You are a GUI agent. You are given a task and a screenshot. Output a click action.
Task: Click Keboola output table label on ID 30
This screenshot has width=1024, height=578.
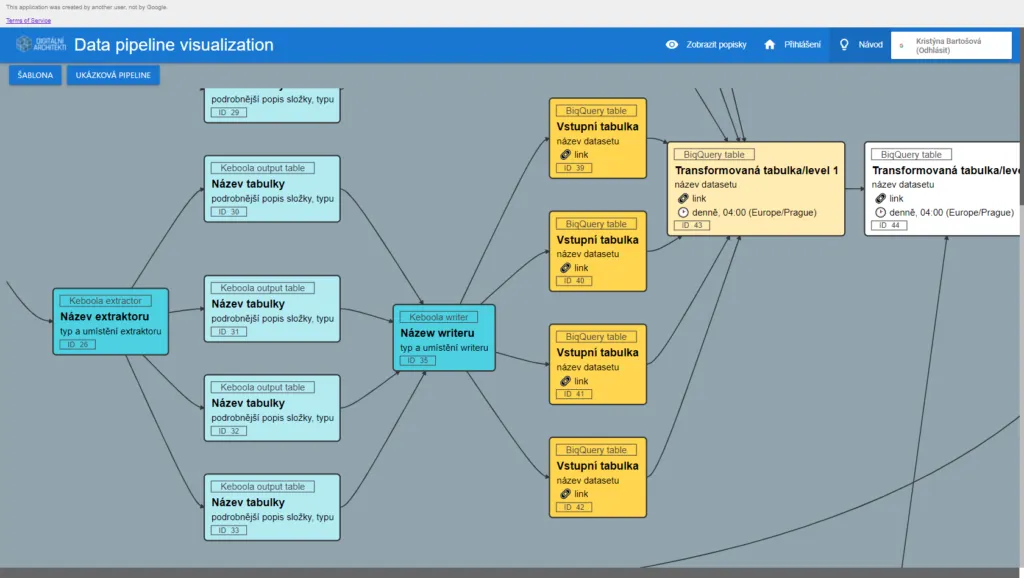pyautogui.click(x=263, y=168)
